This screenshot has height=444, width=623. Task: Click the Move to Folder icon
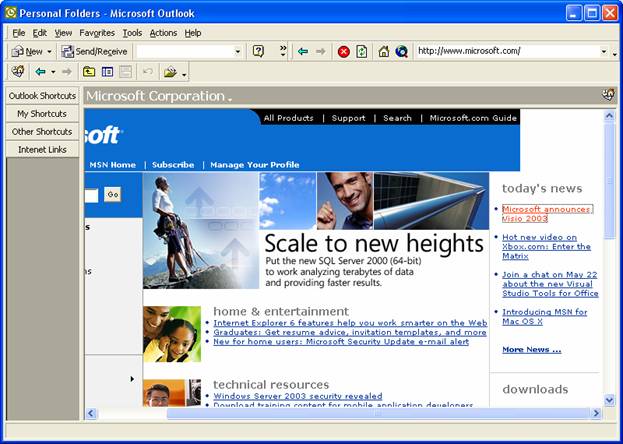pyautogui.click(x=170, y=72)
